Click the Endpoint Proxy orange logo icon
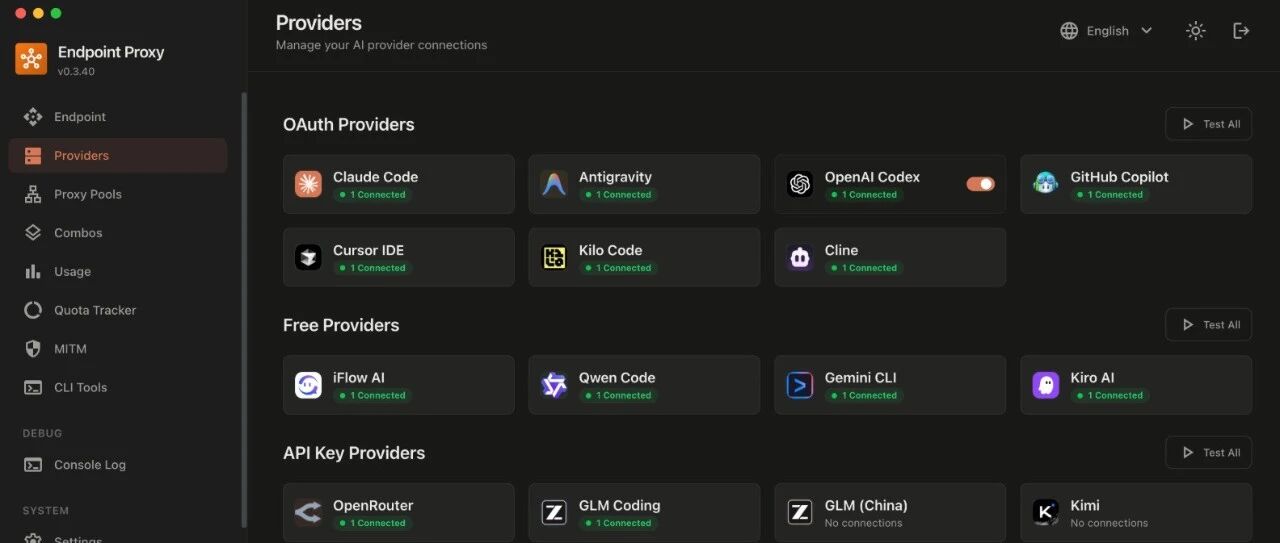 (x=31, y=59)
